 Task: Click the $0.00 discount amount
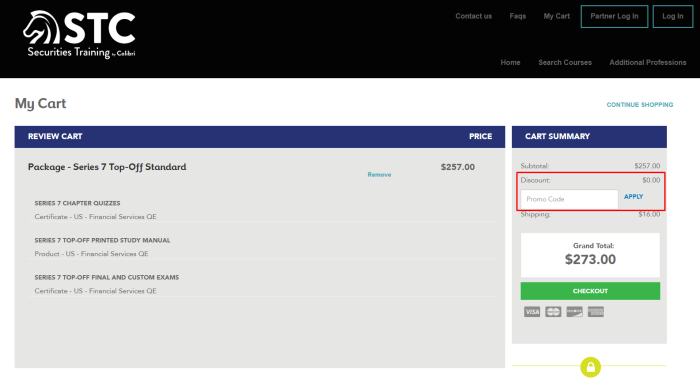click(651, 180)
